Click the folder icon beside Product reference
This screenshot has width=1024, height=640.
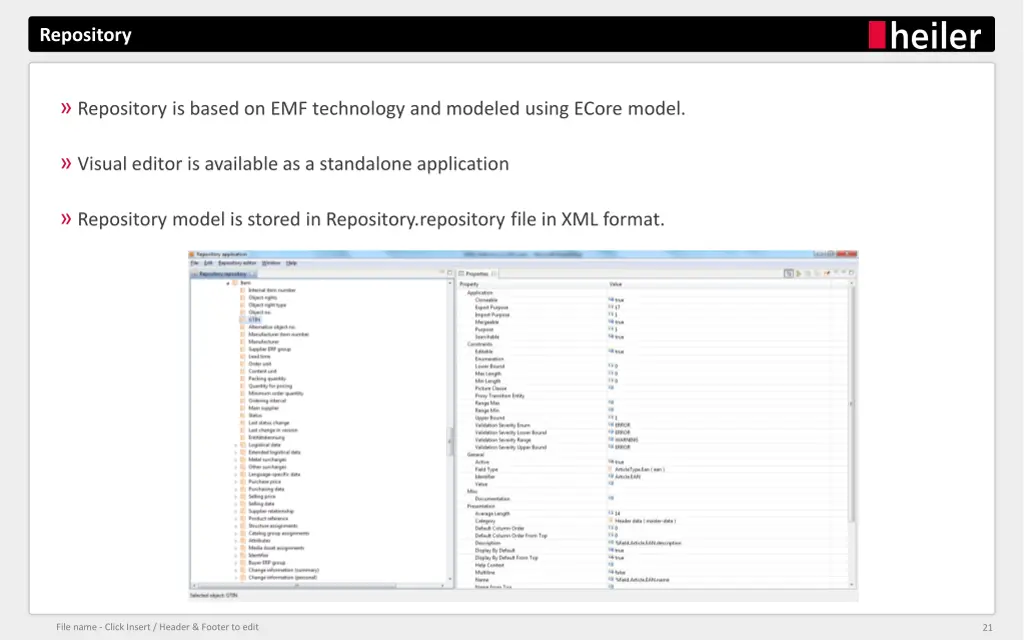[x=243, y=519]
